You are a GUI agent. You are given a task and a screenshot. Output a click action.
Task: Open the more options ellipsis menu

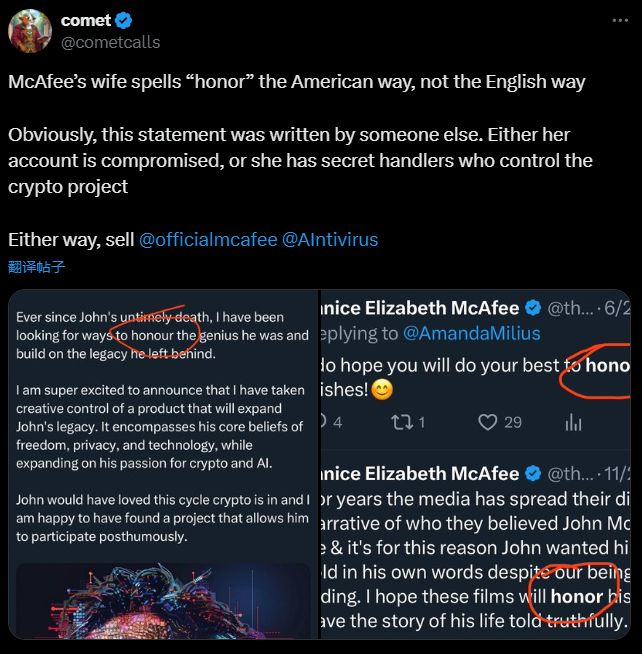620,21
